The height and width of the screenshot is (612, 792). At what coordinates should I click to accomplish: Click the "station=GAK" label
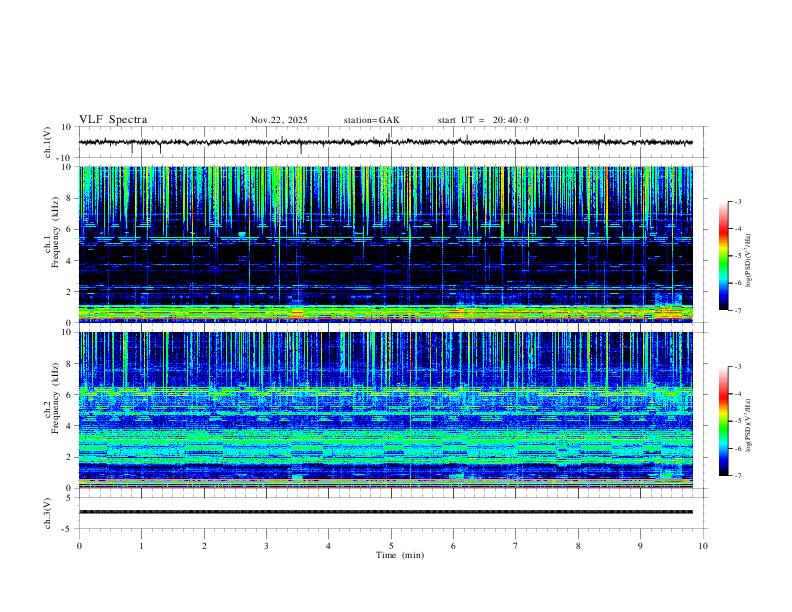pos(371,120)
